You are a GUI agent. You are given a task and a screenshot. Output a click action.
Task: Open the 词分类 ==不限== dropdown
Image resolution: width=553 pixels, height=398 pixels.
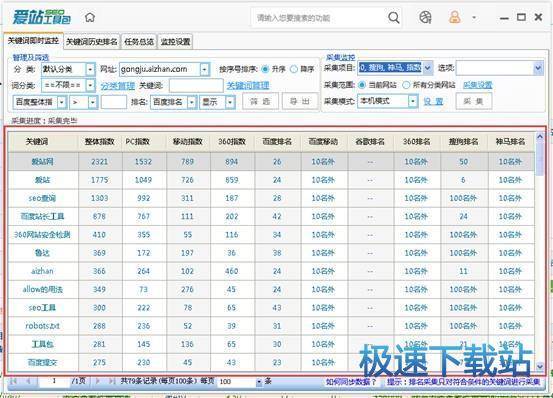pyautogui.click(x=90, y=85)
